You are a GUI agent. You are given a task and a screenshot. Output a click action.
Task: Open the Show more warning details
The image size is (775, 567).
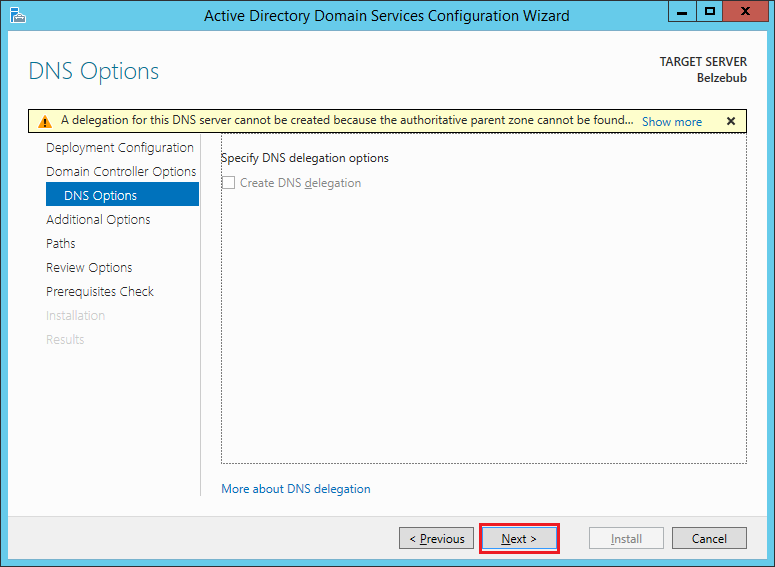[x=672, y=122]
